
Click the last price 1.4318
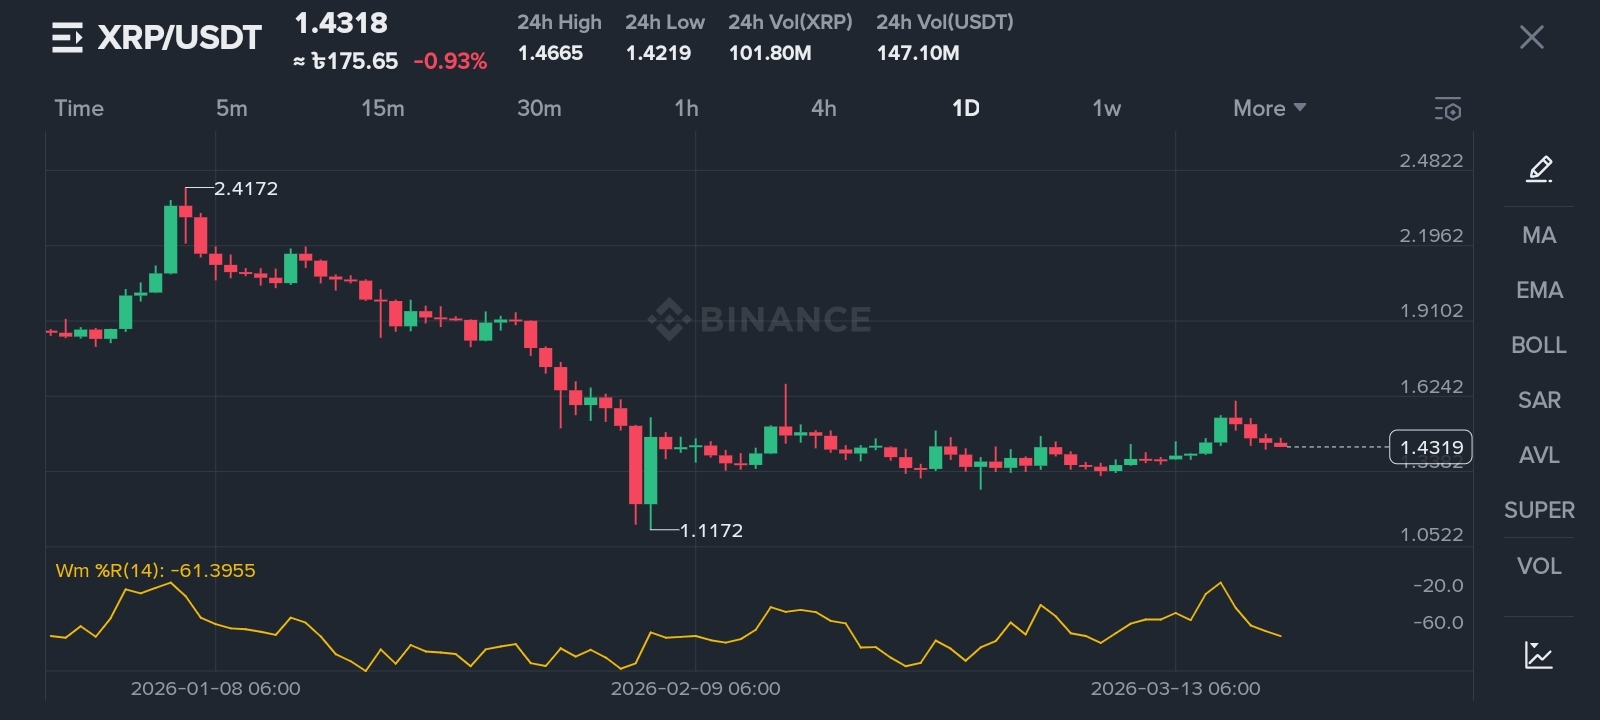[341, 23]
